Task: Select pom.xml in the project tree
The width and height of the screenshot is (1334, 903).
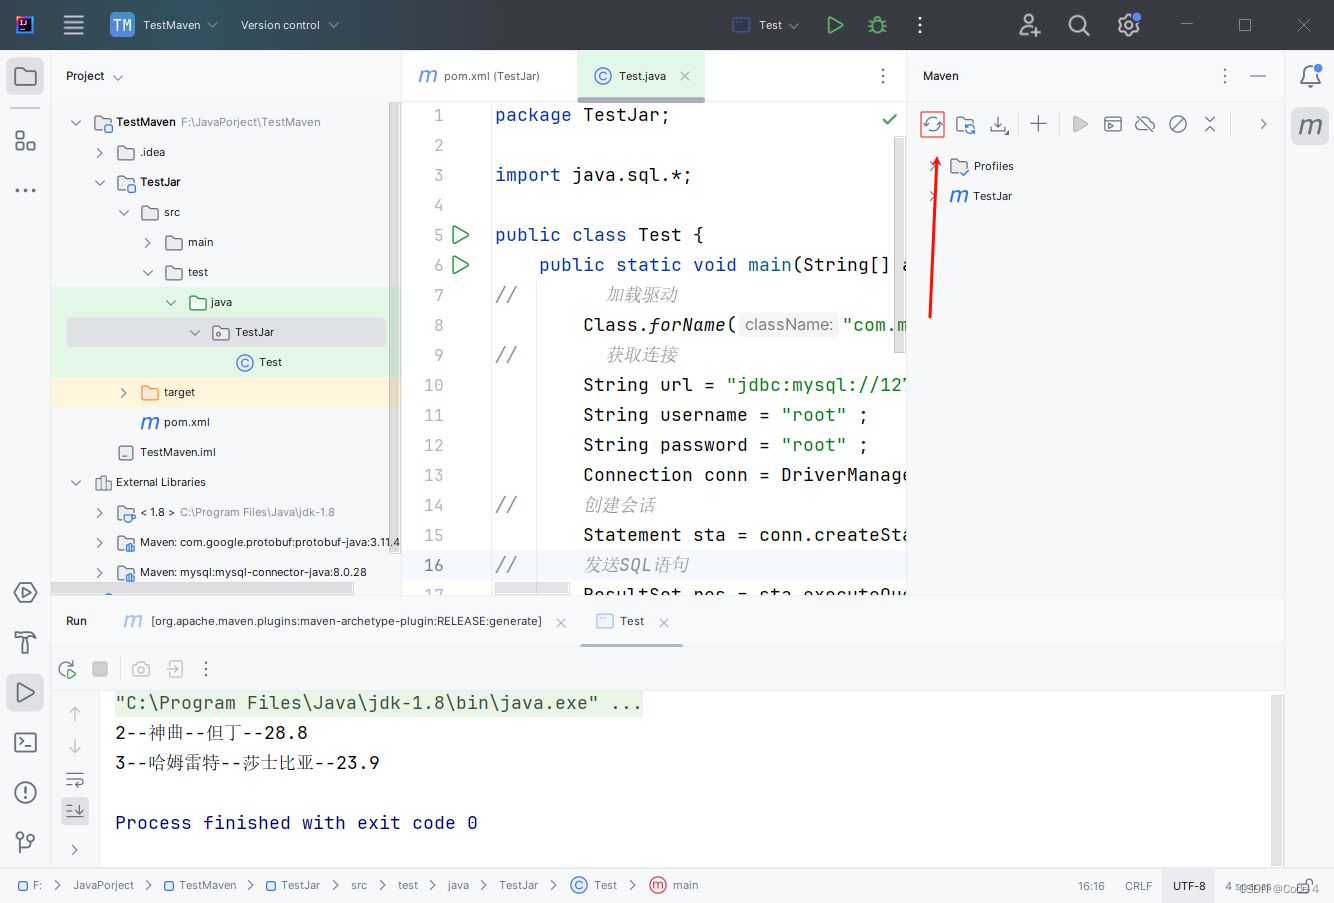Action: point(176,423)
